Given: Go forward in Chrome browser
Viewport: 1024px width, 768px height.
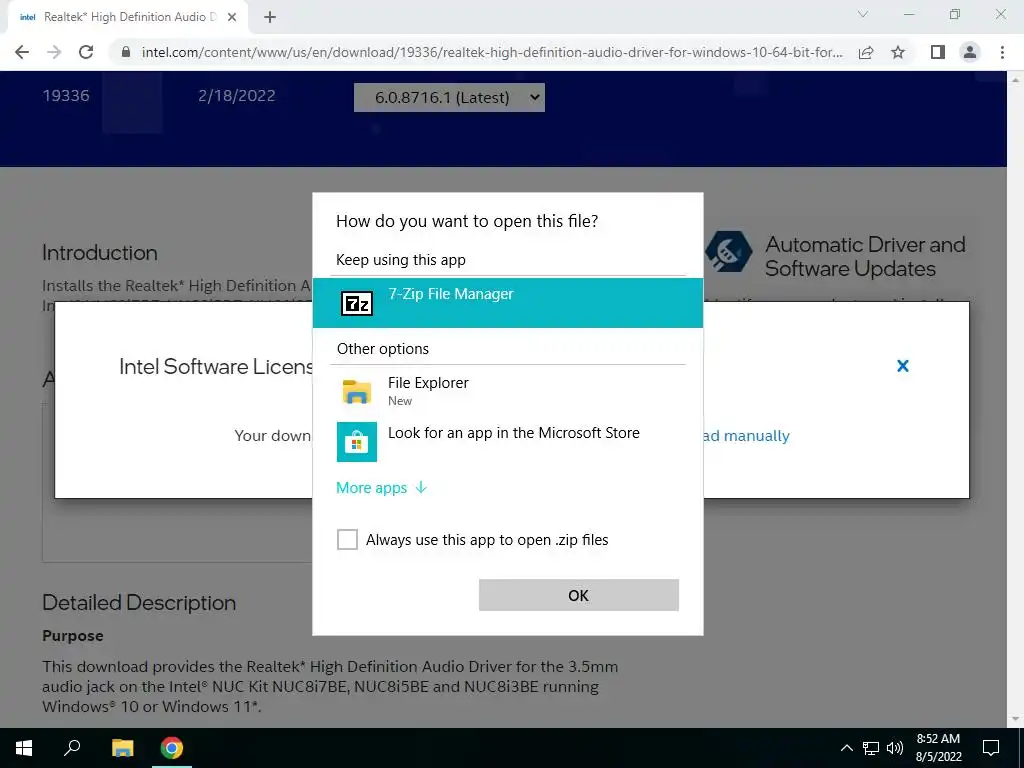Looking at the screenshot, I should tap(54, 52).
